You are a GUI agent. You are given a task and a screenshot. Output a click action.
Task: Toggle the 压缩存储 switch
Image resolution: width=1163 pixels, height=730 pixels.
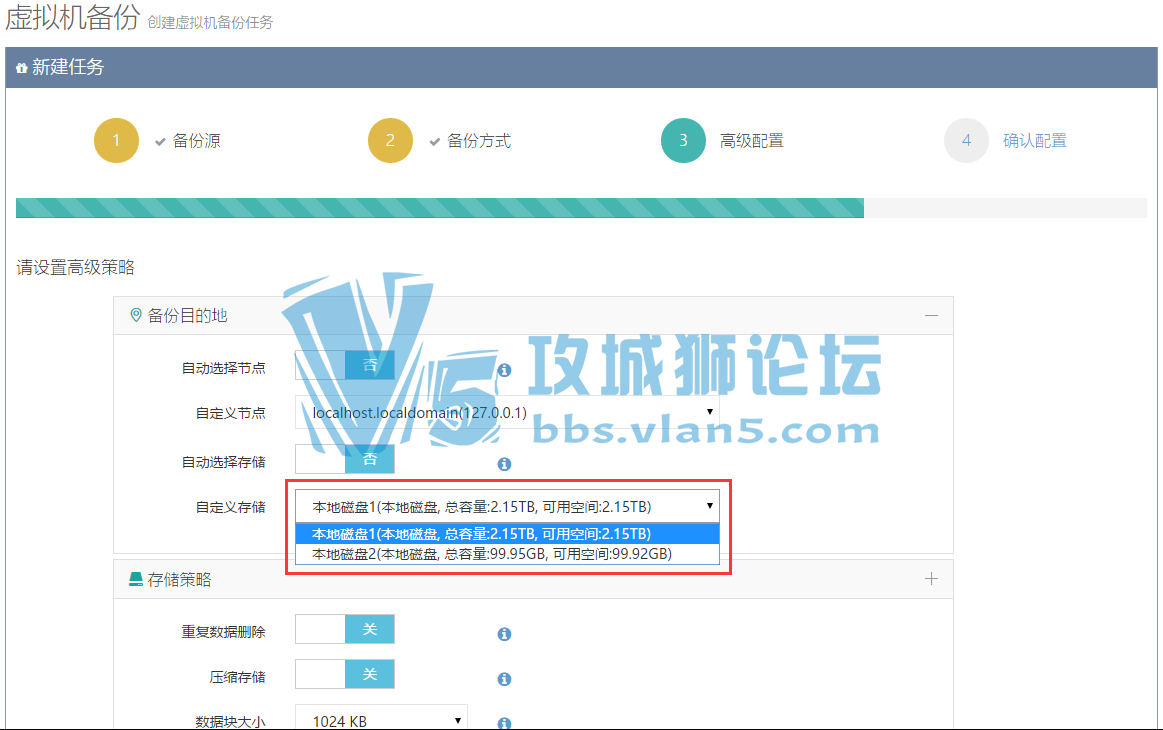tap(345, 674)
